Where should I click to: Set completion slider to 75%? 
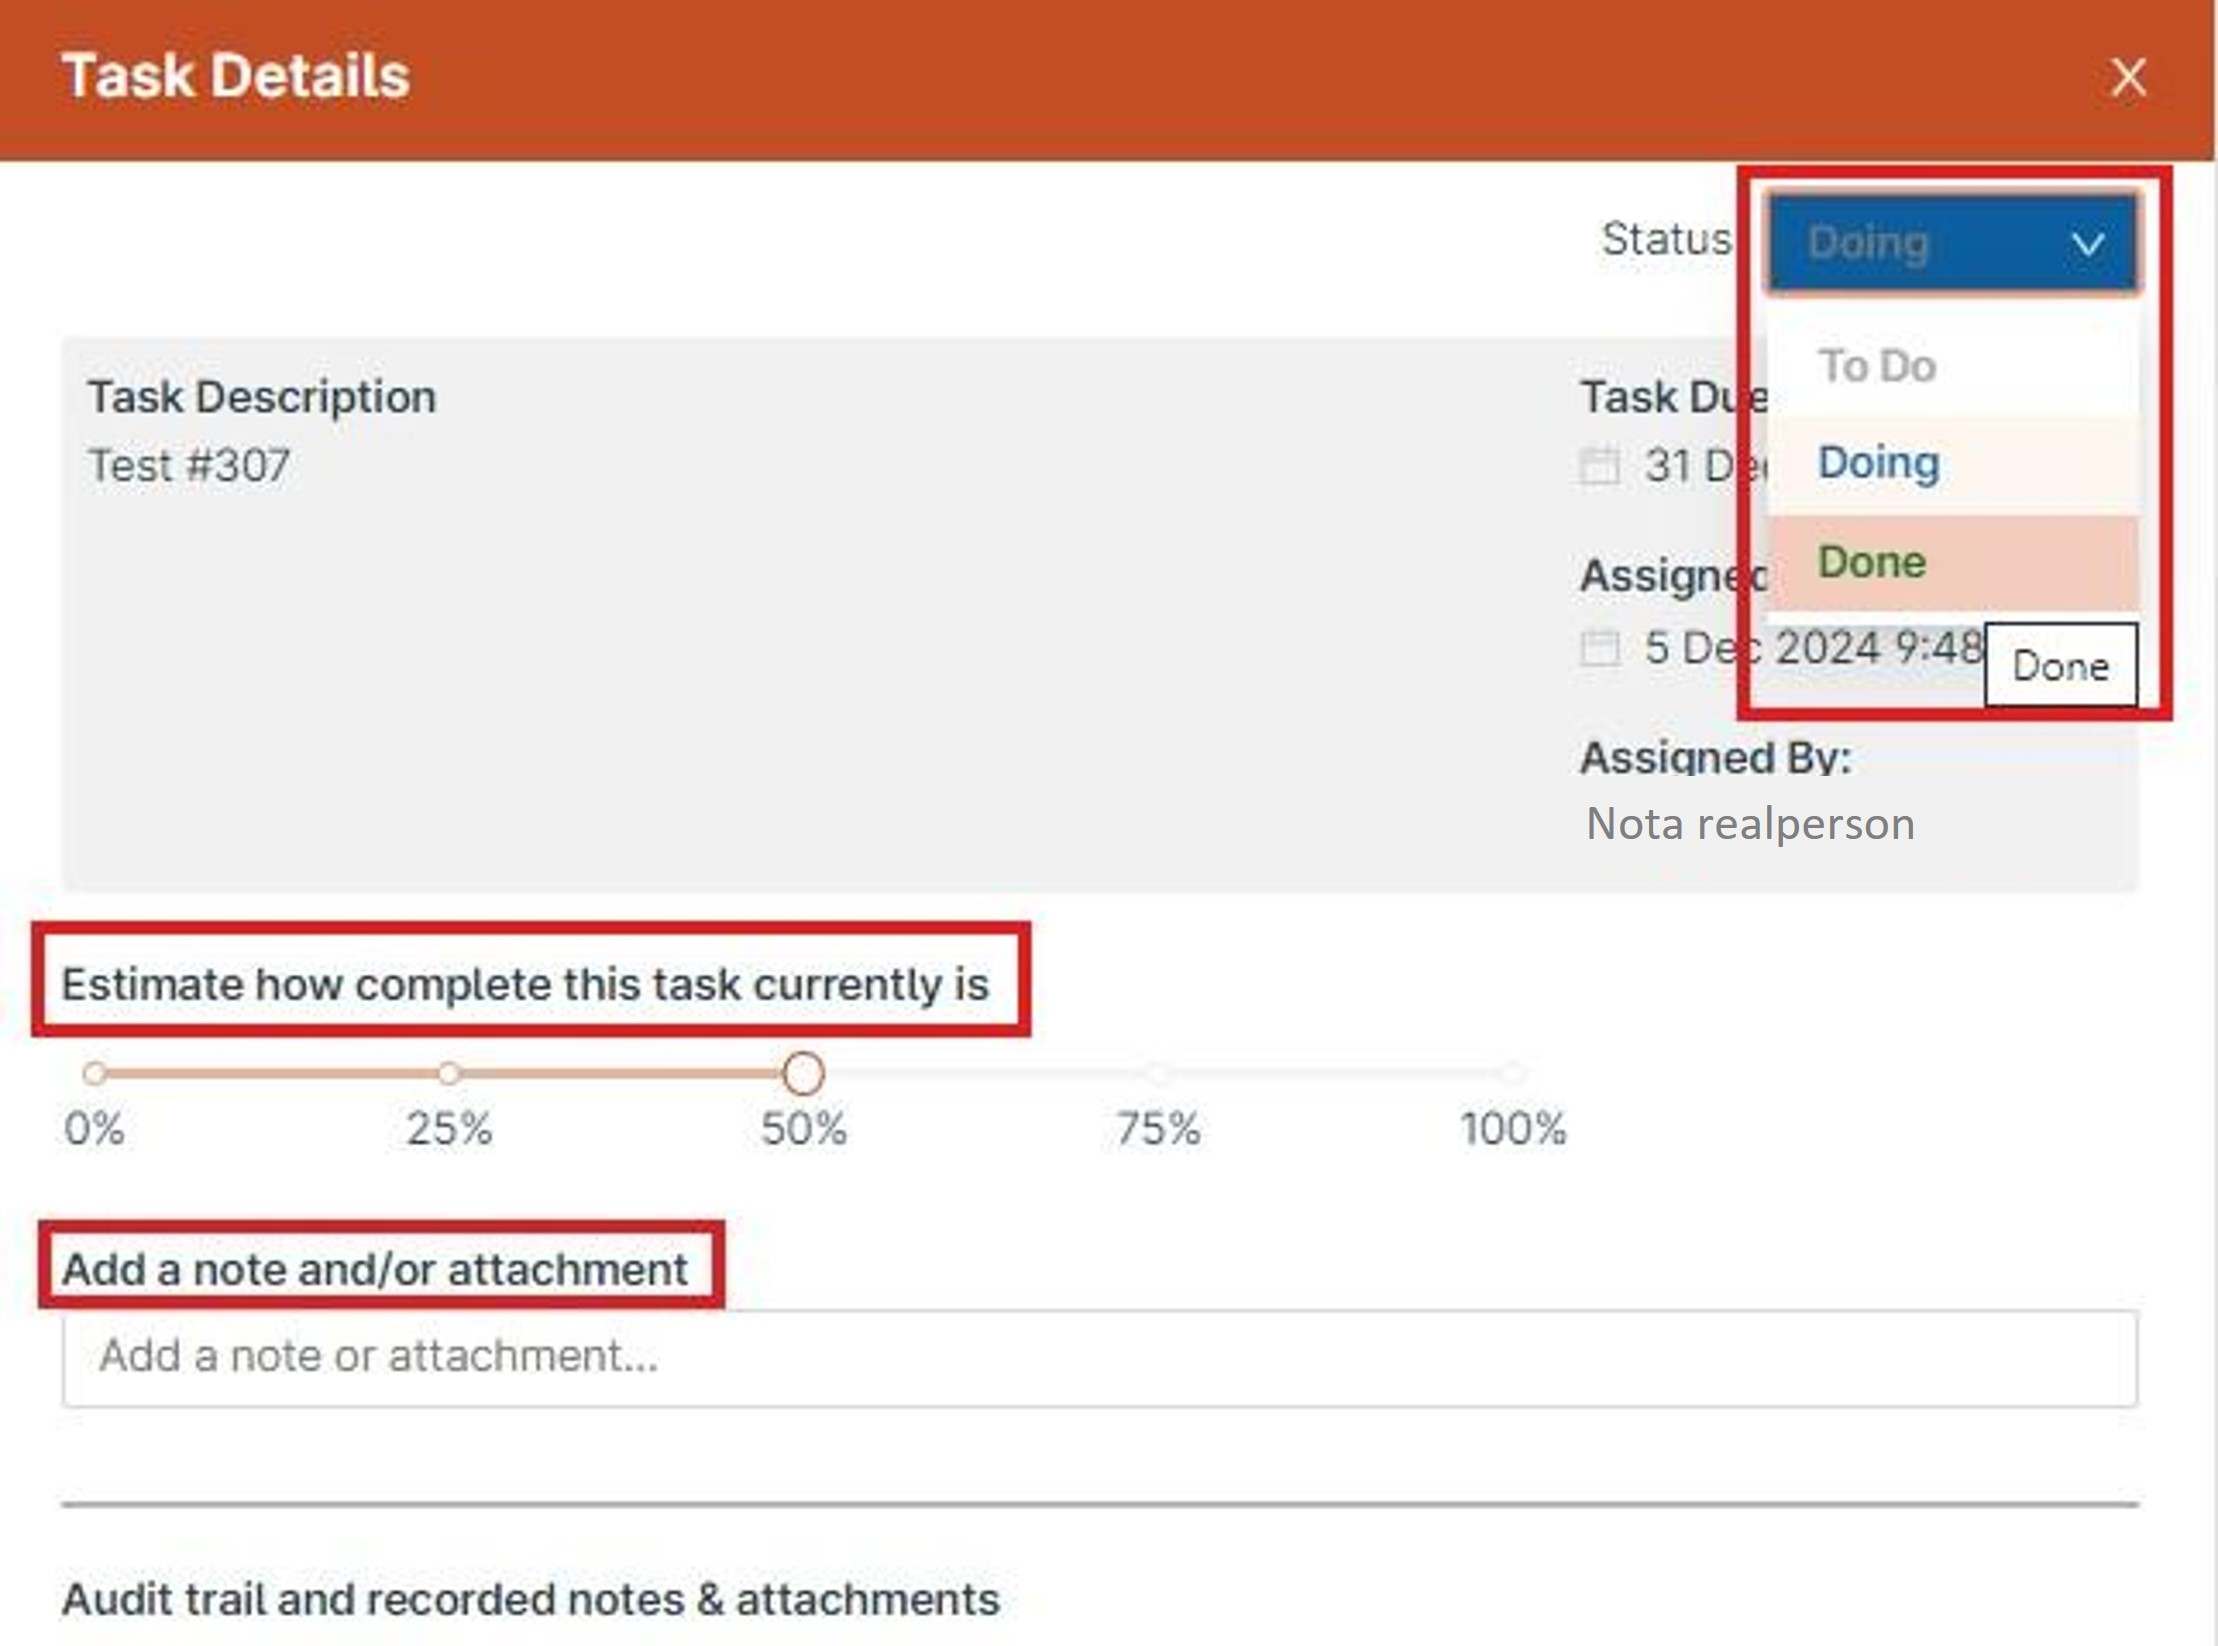(x=1158, y=1073)
